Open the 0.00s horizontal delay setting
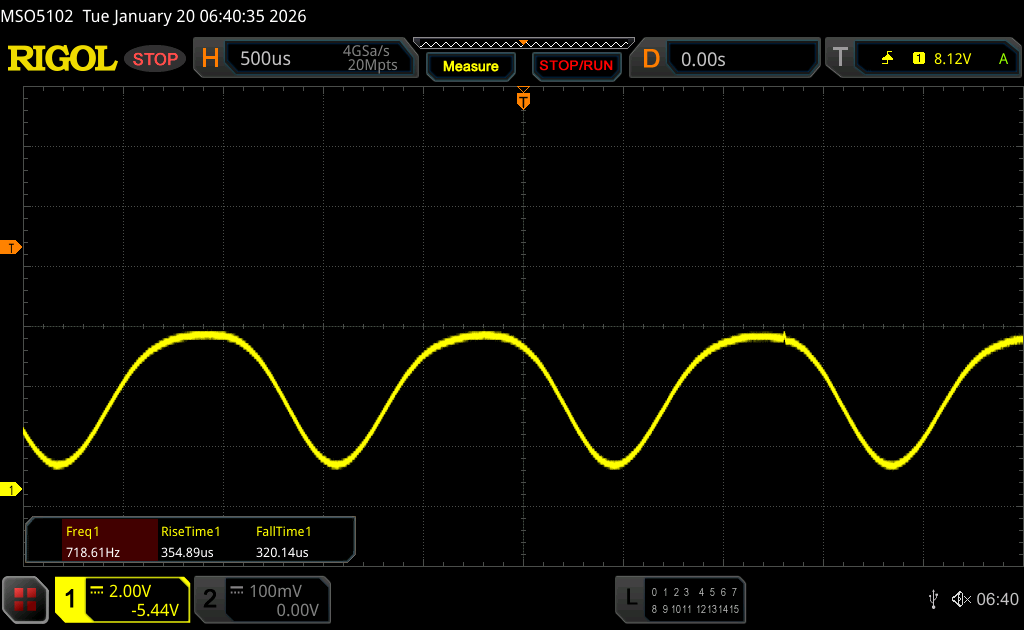Screen dimensions: 1024x630 [703, 59]
